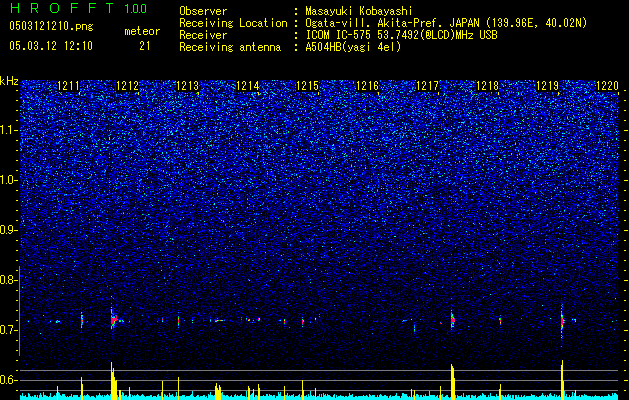Click the ICOM IC-575 receiver text
Screen dimensions: 629x400
pos(401,35)
